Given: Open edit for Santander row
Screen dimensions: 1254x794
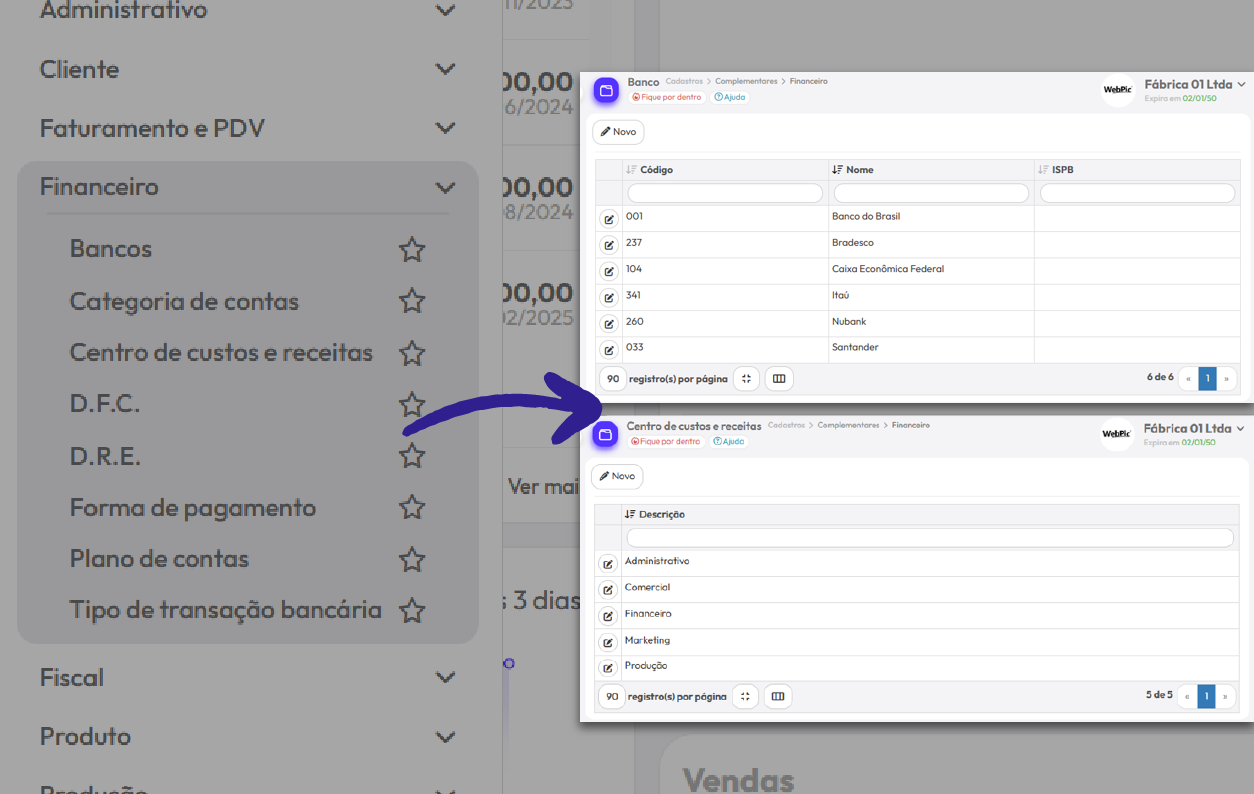Looking at the screenshot, I should tap(608, 350).
